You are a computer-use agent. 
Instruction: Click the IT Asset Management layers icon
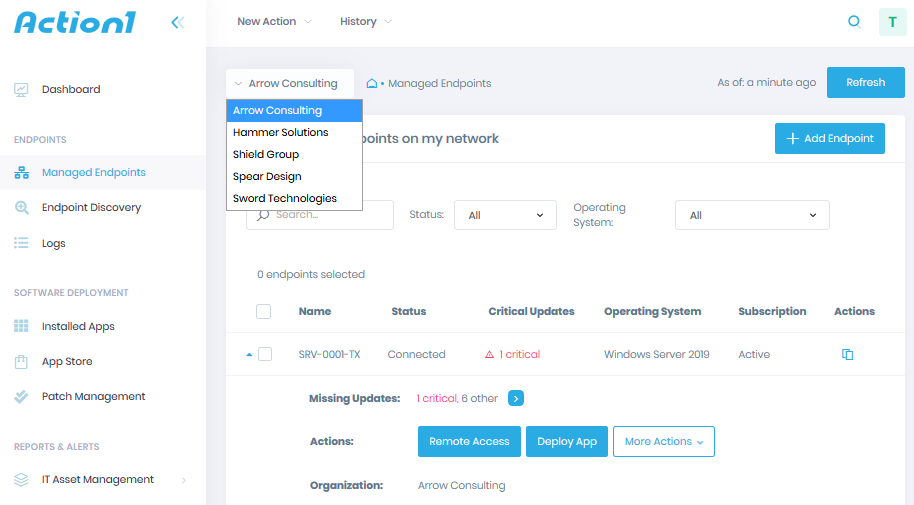(x=21, y=479)
